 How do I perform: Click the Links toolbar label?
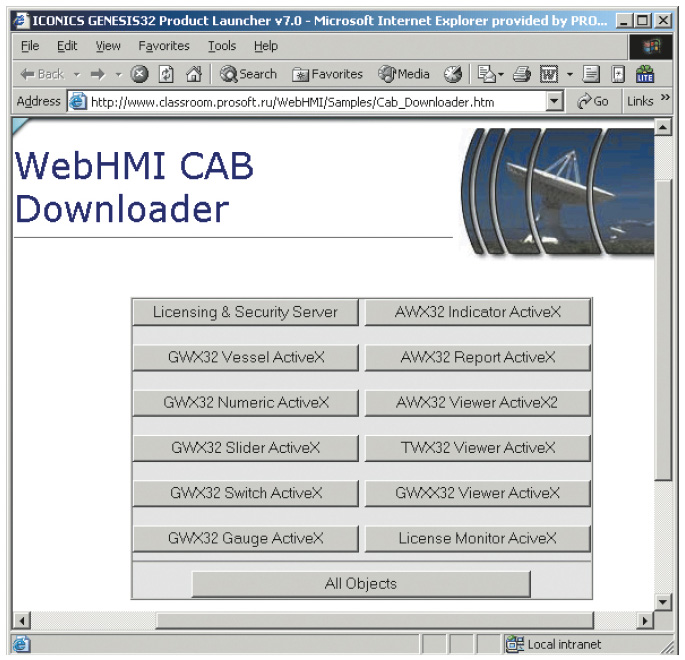(x=640, y=101)
